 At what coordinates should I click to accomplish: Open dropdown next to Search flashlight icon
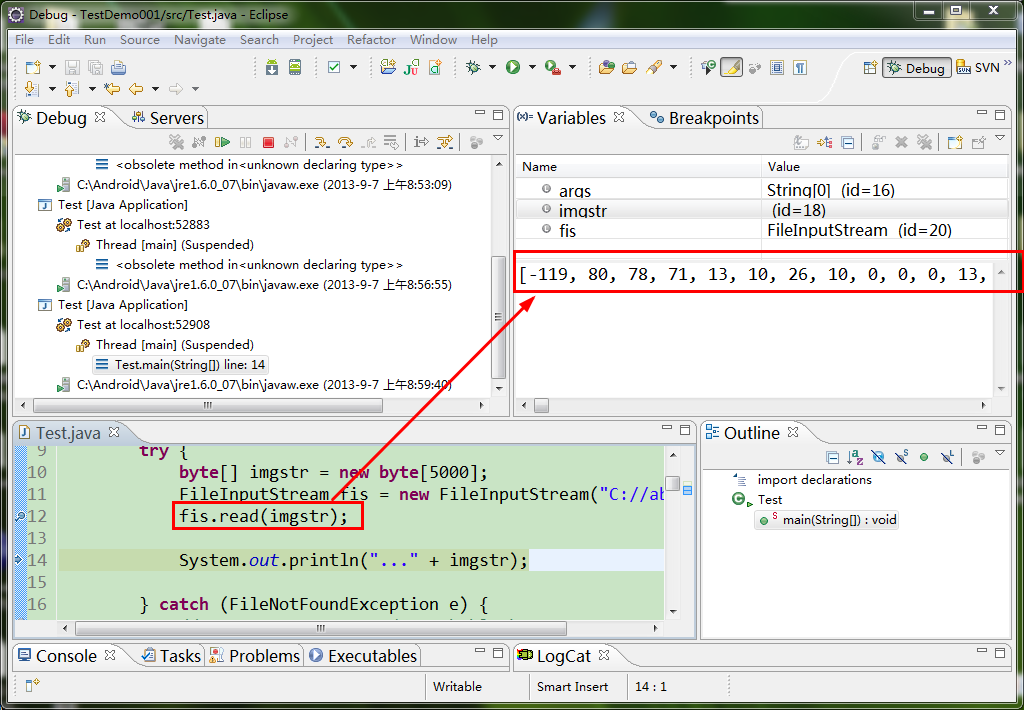673,67
